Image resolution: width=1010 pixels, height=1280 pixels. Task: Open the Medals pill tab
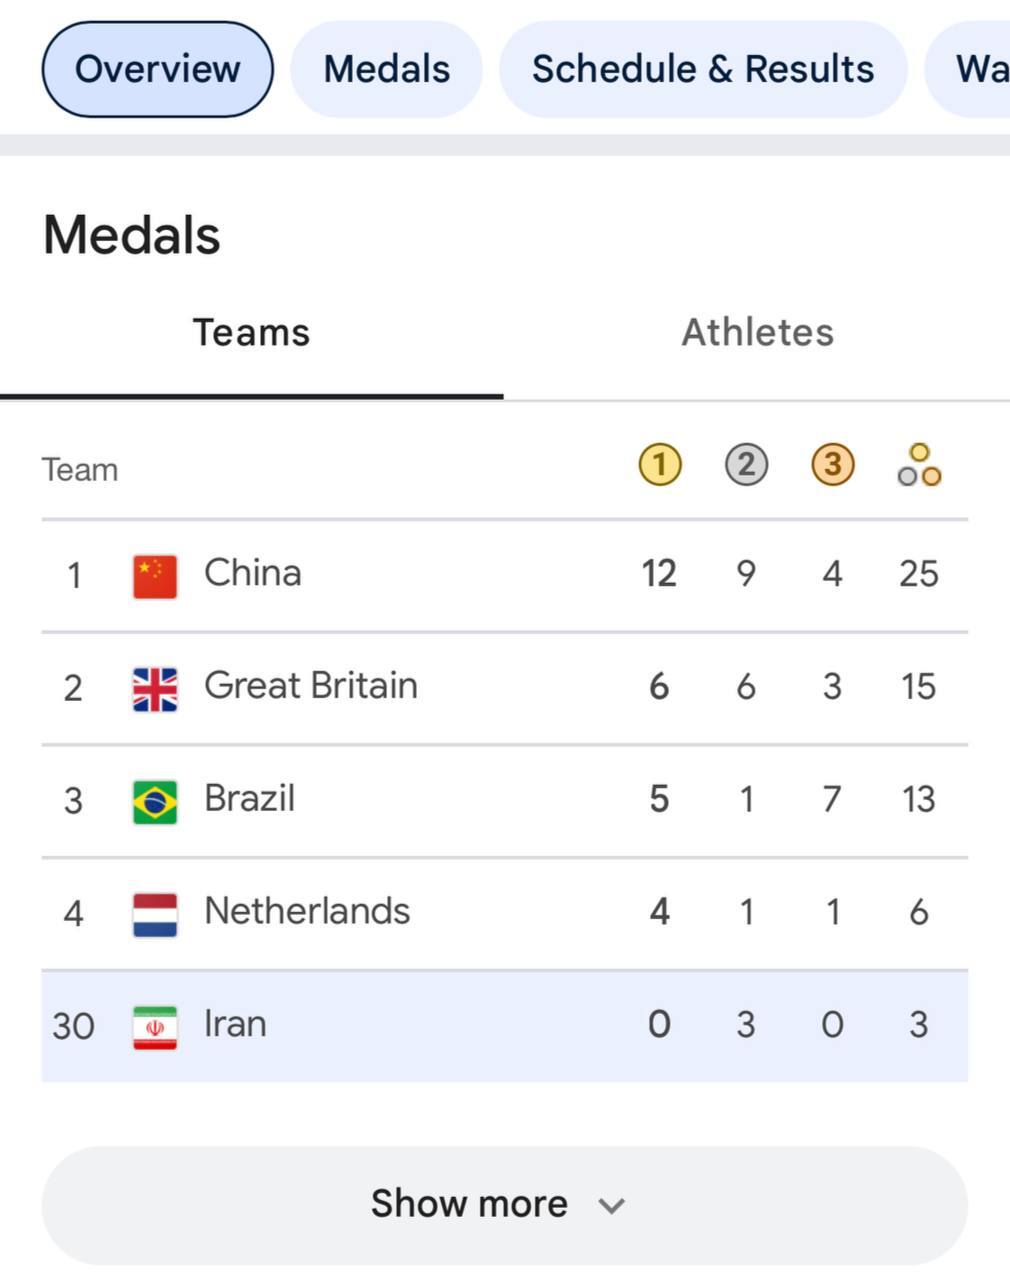[386, 69]
